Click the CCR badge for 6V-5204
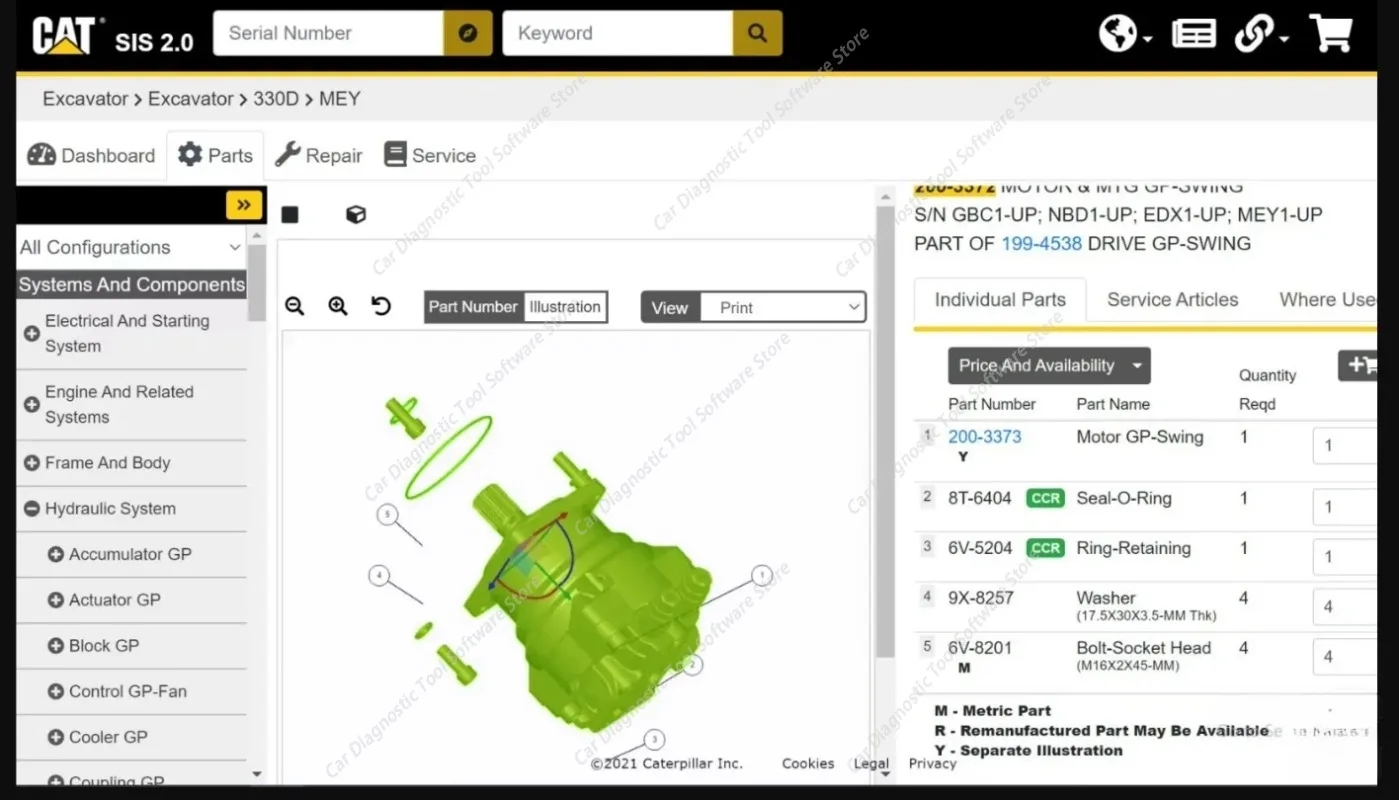The width and height of the screenshot is (1399, 800). click(x=1045, y=548)
